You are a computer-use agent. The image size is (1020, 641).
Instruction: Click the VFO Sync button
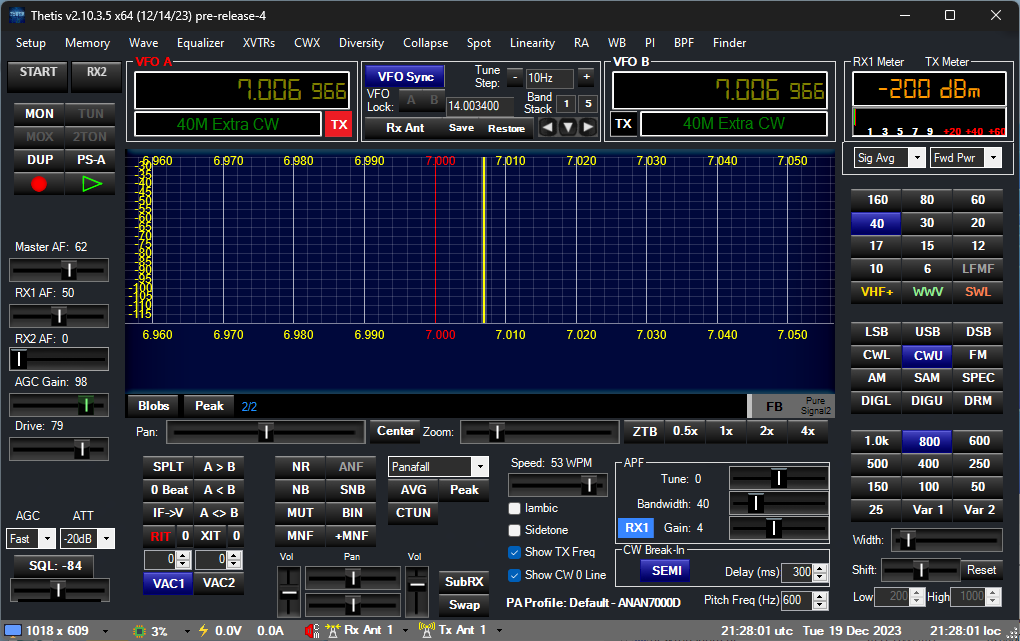[406, 77]
